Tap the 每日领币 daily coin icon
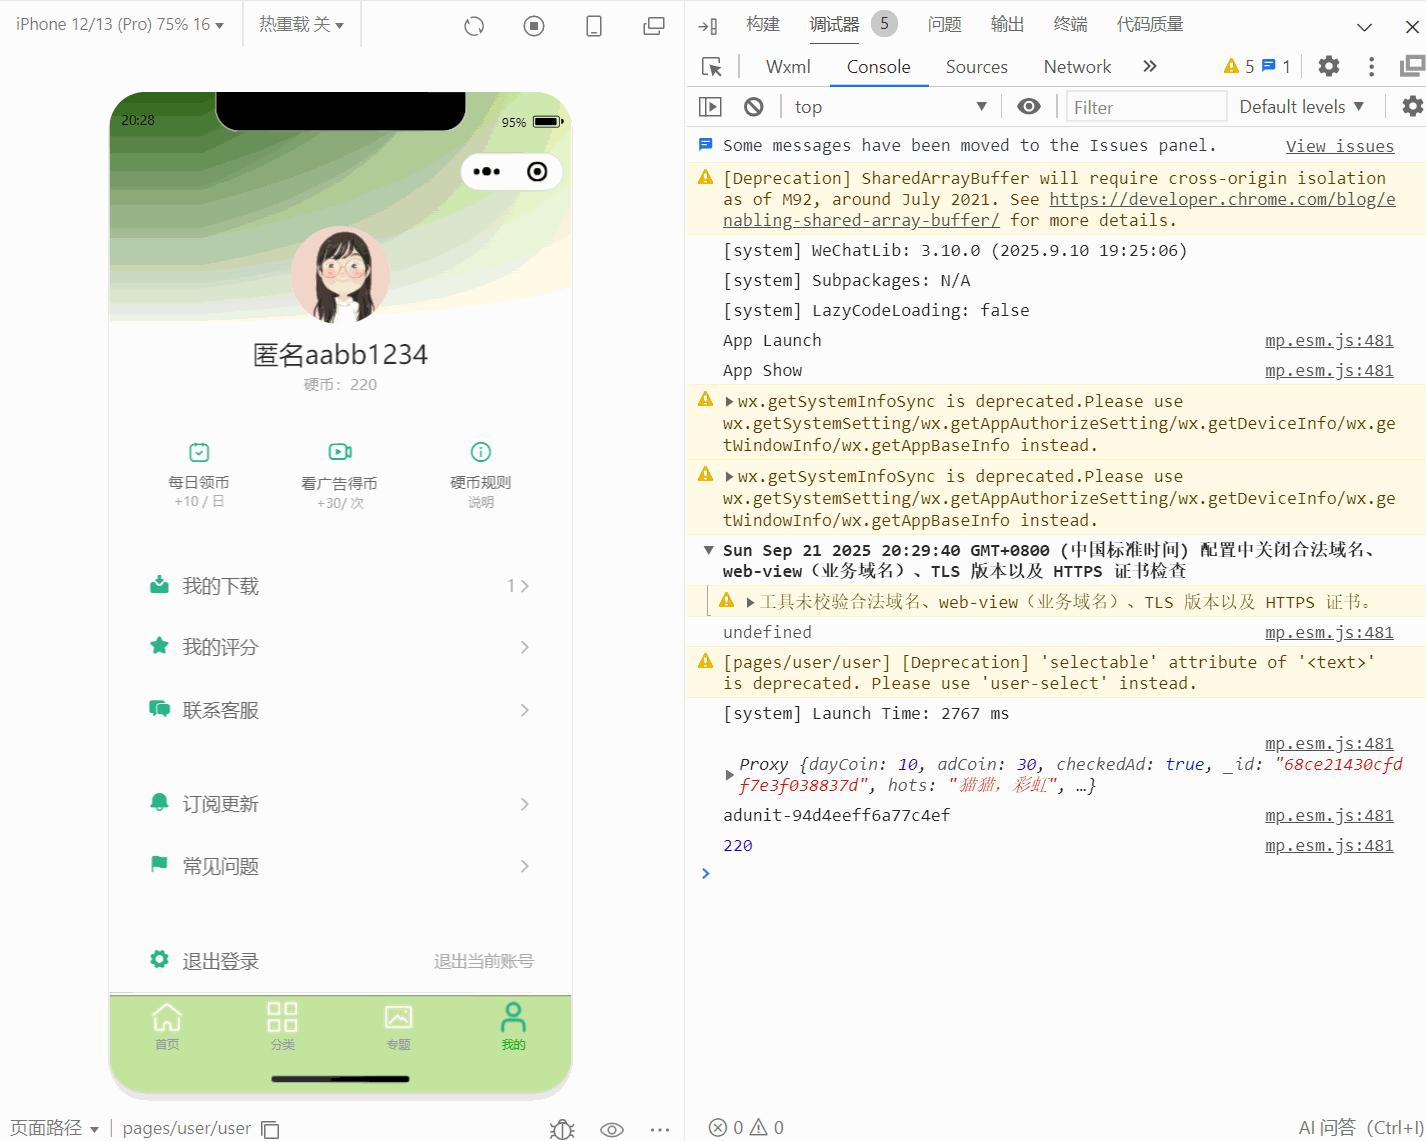1426x1141 pixels. point(199,452)
